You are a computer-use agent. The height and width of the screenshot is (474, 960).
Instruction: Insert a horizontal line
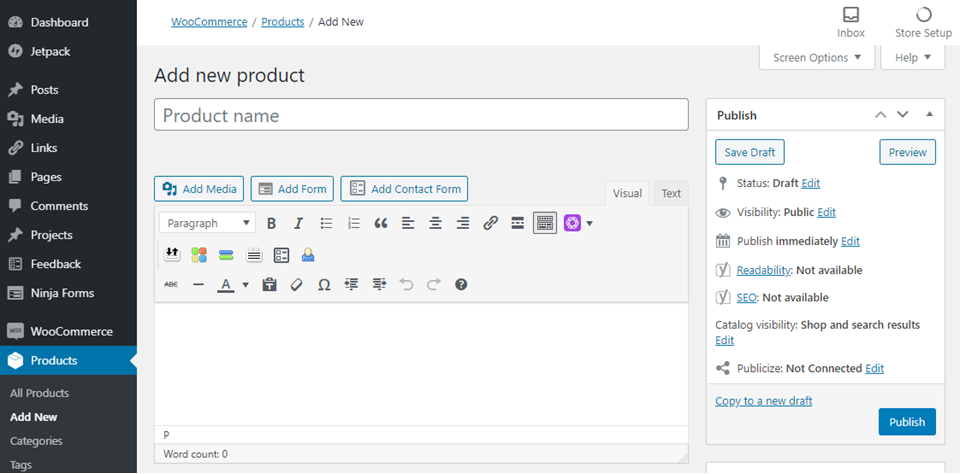(198, 285)
